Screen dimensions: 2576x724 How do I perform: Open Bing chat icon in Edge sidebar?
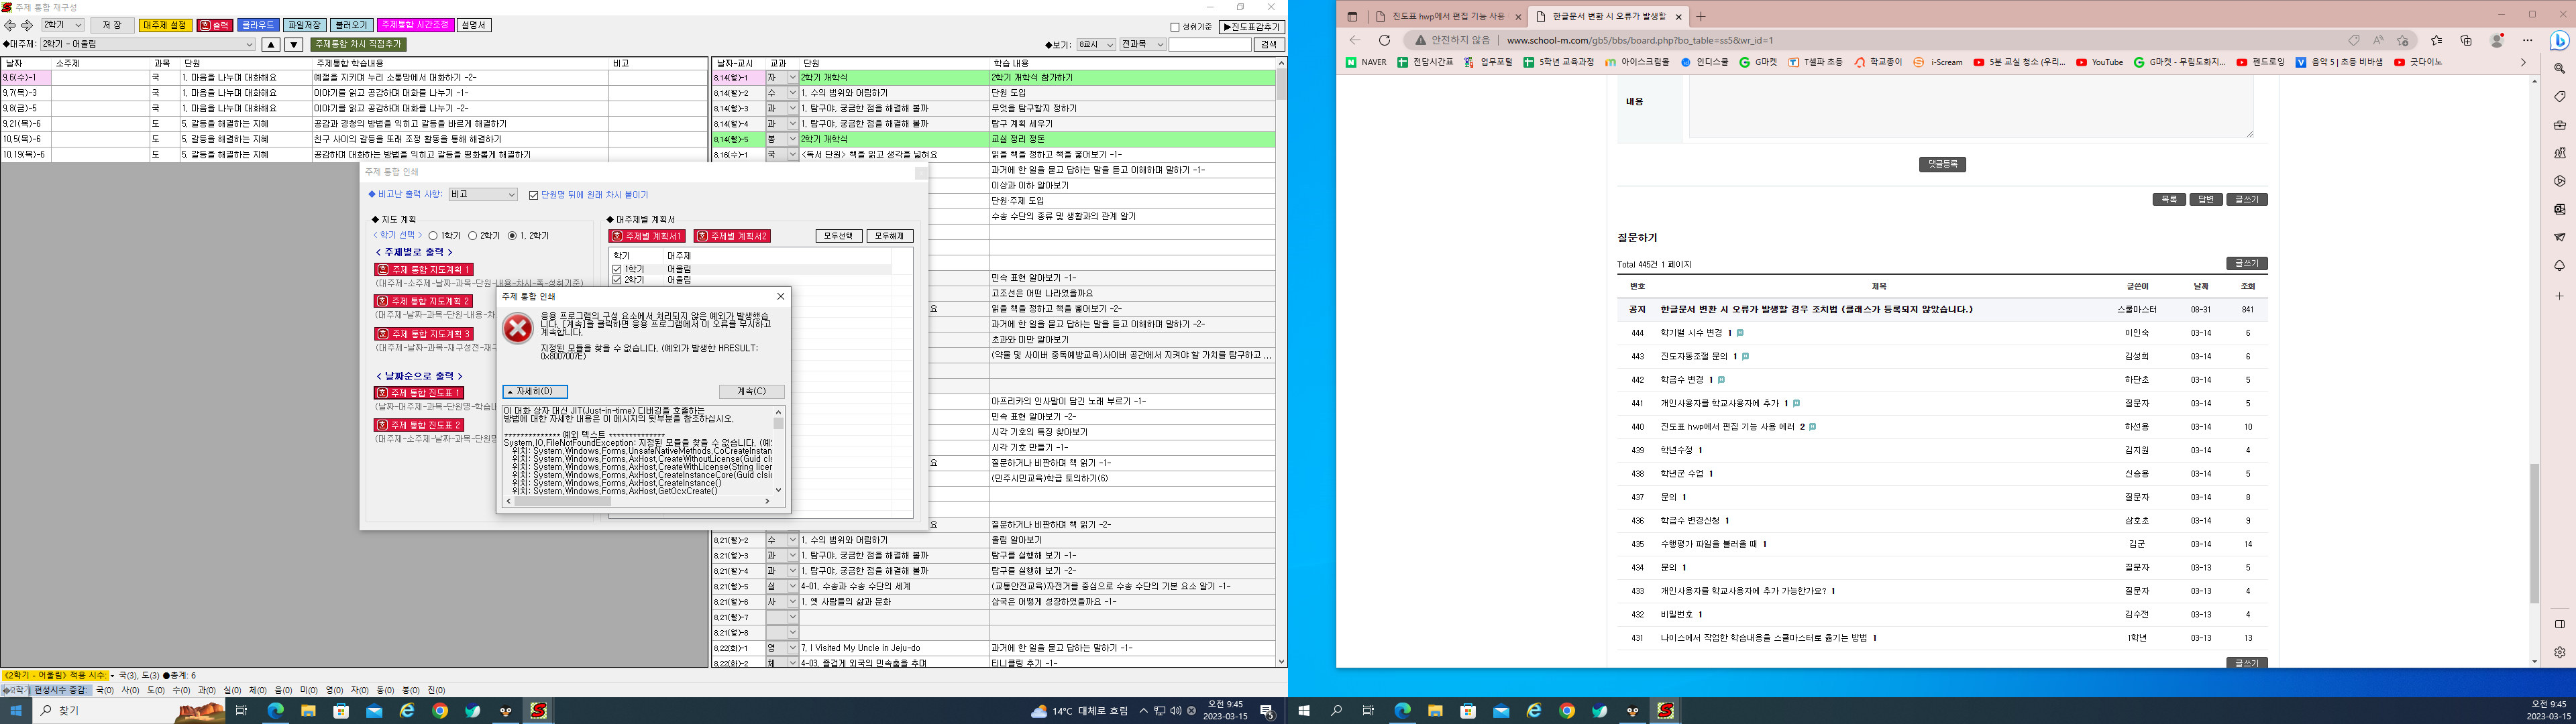pos(2559,40)
